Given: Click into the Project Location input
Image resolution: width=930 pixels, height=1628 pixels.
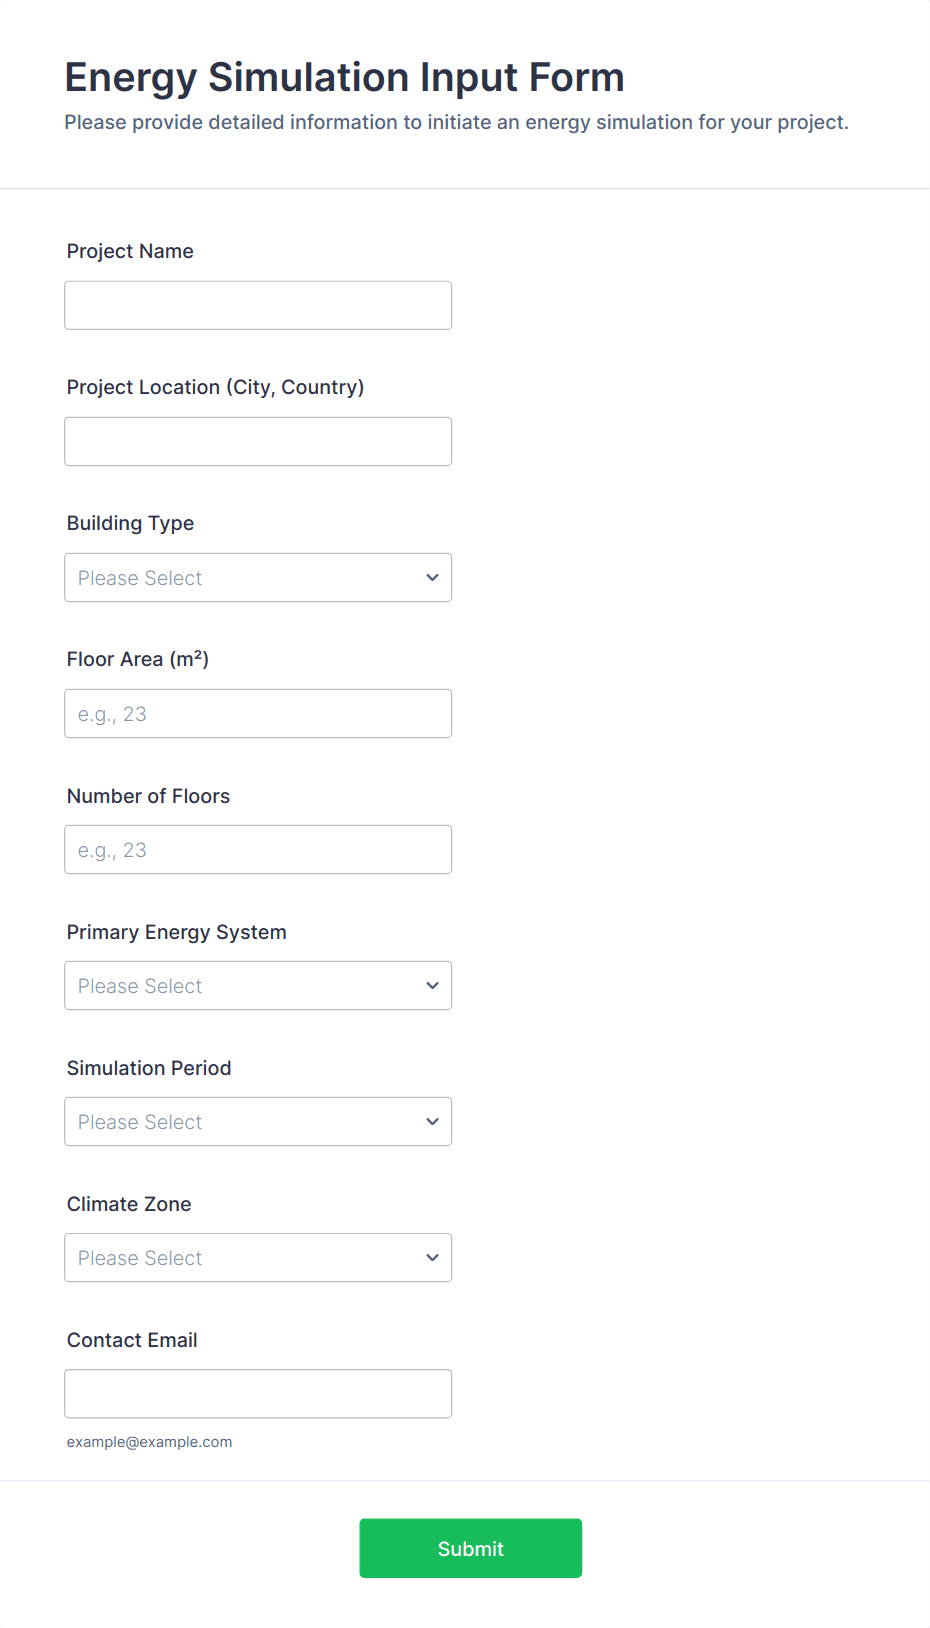Looking at the screenshot, I should coord(258,442).
